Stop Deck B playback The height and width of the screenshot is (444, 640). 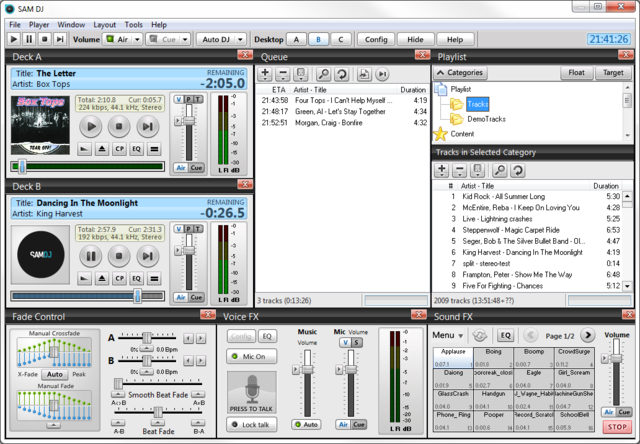tap(119, 256)
